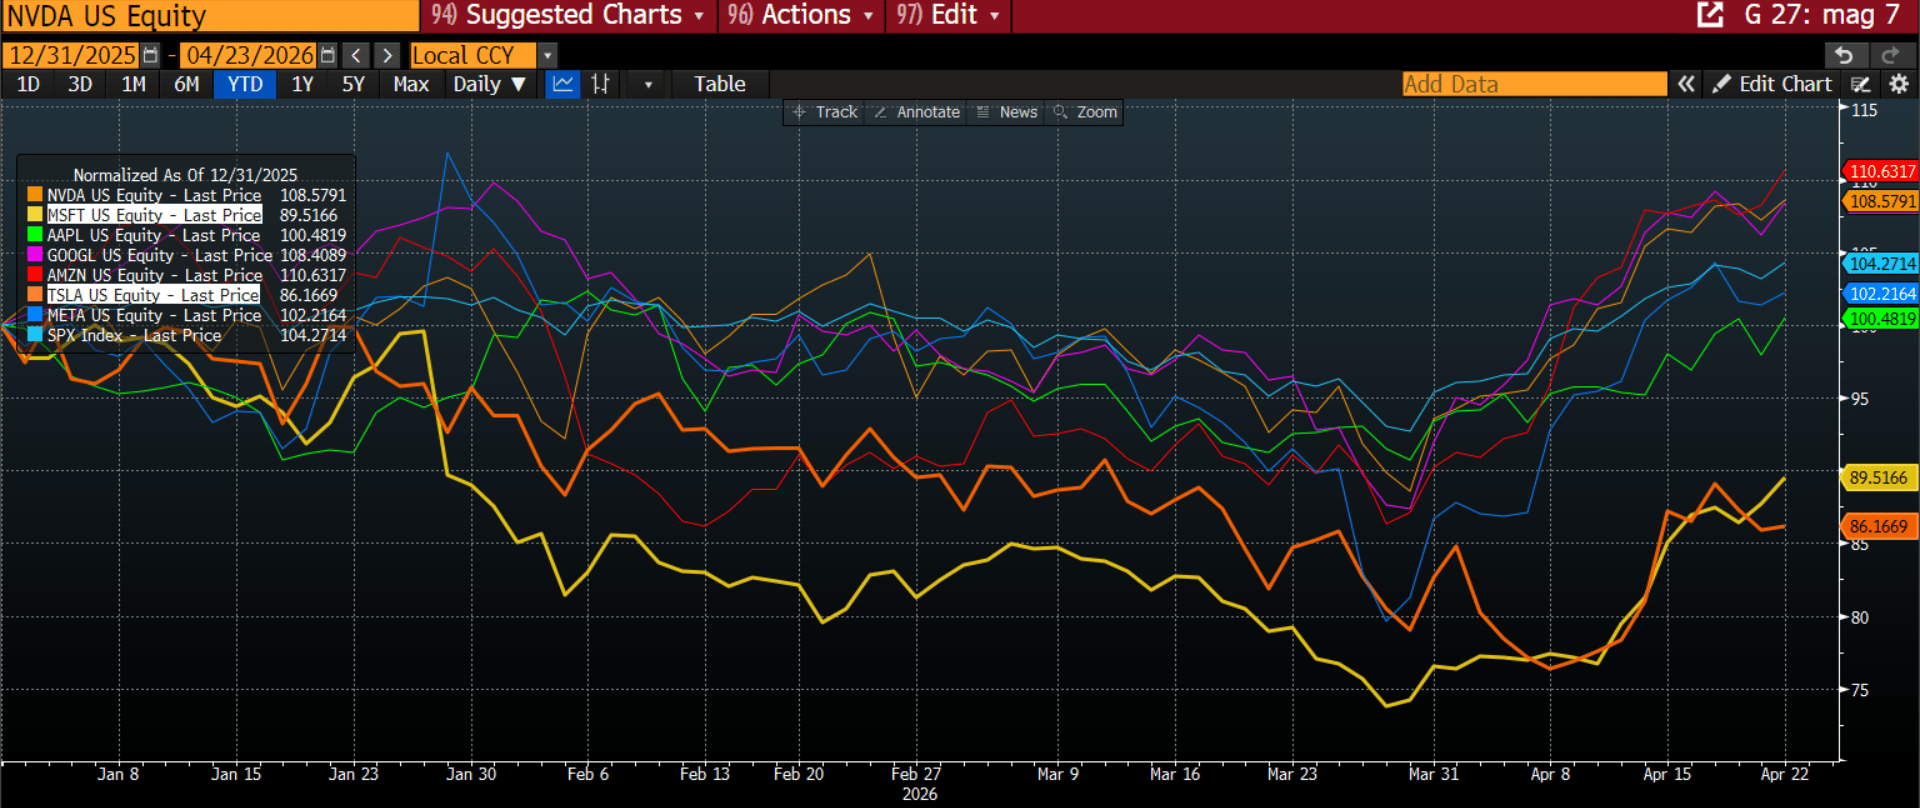Collapse panel with double-left chevron icon

tap(1686, 84)
